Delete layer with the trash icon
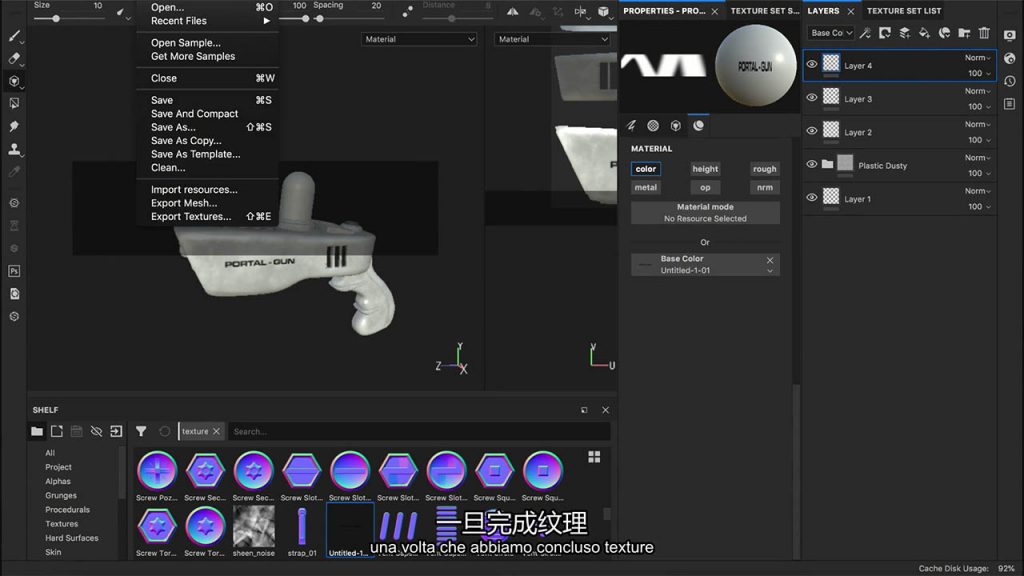Screen dimensions: 1024x576 [984, 33]
